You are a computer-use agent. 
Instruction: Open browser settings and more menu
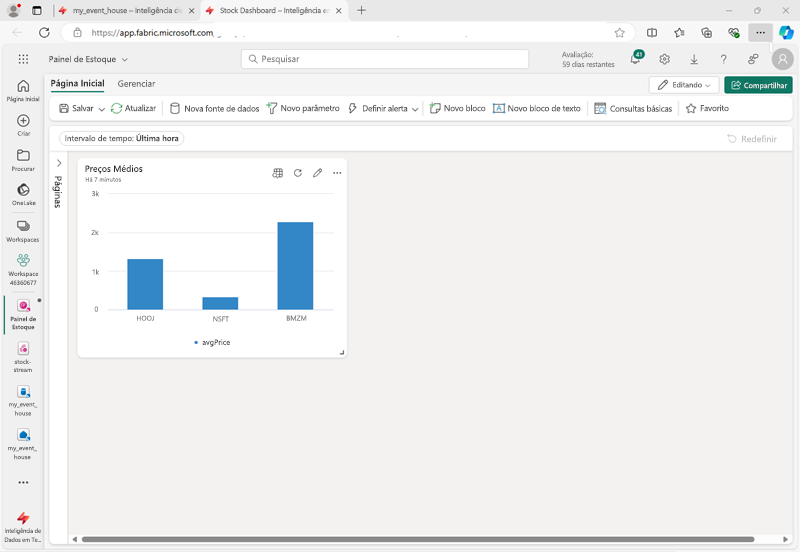coord(760,33)
